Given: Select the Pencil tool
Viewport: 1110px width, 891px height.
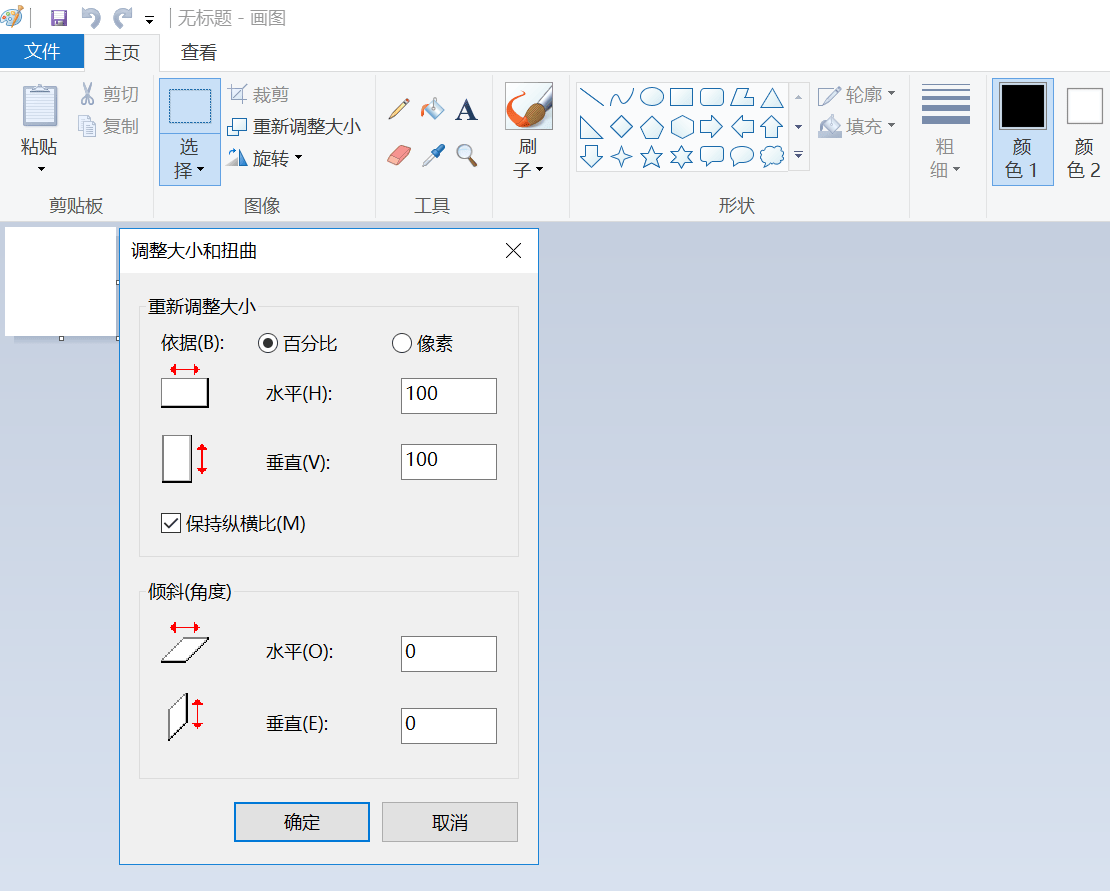Looking at the screenshot, I should click(x=399, y=109).
